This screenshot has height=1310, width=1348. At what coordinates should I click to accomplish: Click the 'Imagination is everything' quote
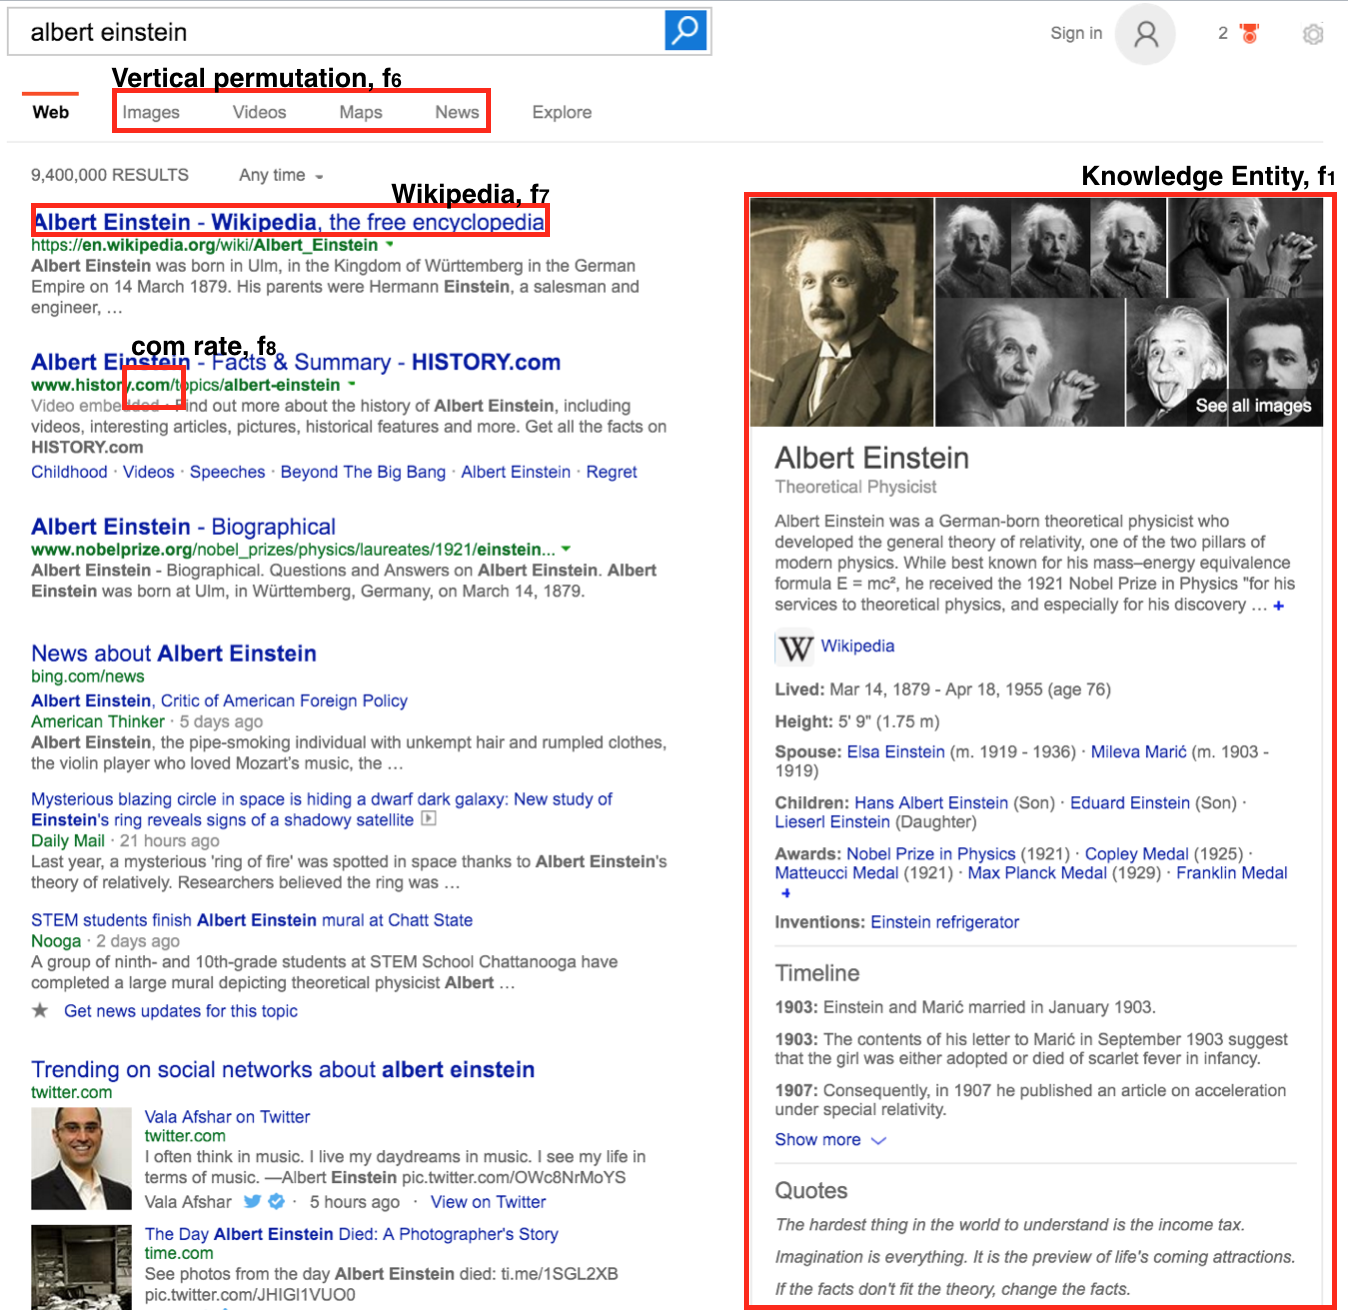pyautogui.click(x=1035, y=1257)
